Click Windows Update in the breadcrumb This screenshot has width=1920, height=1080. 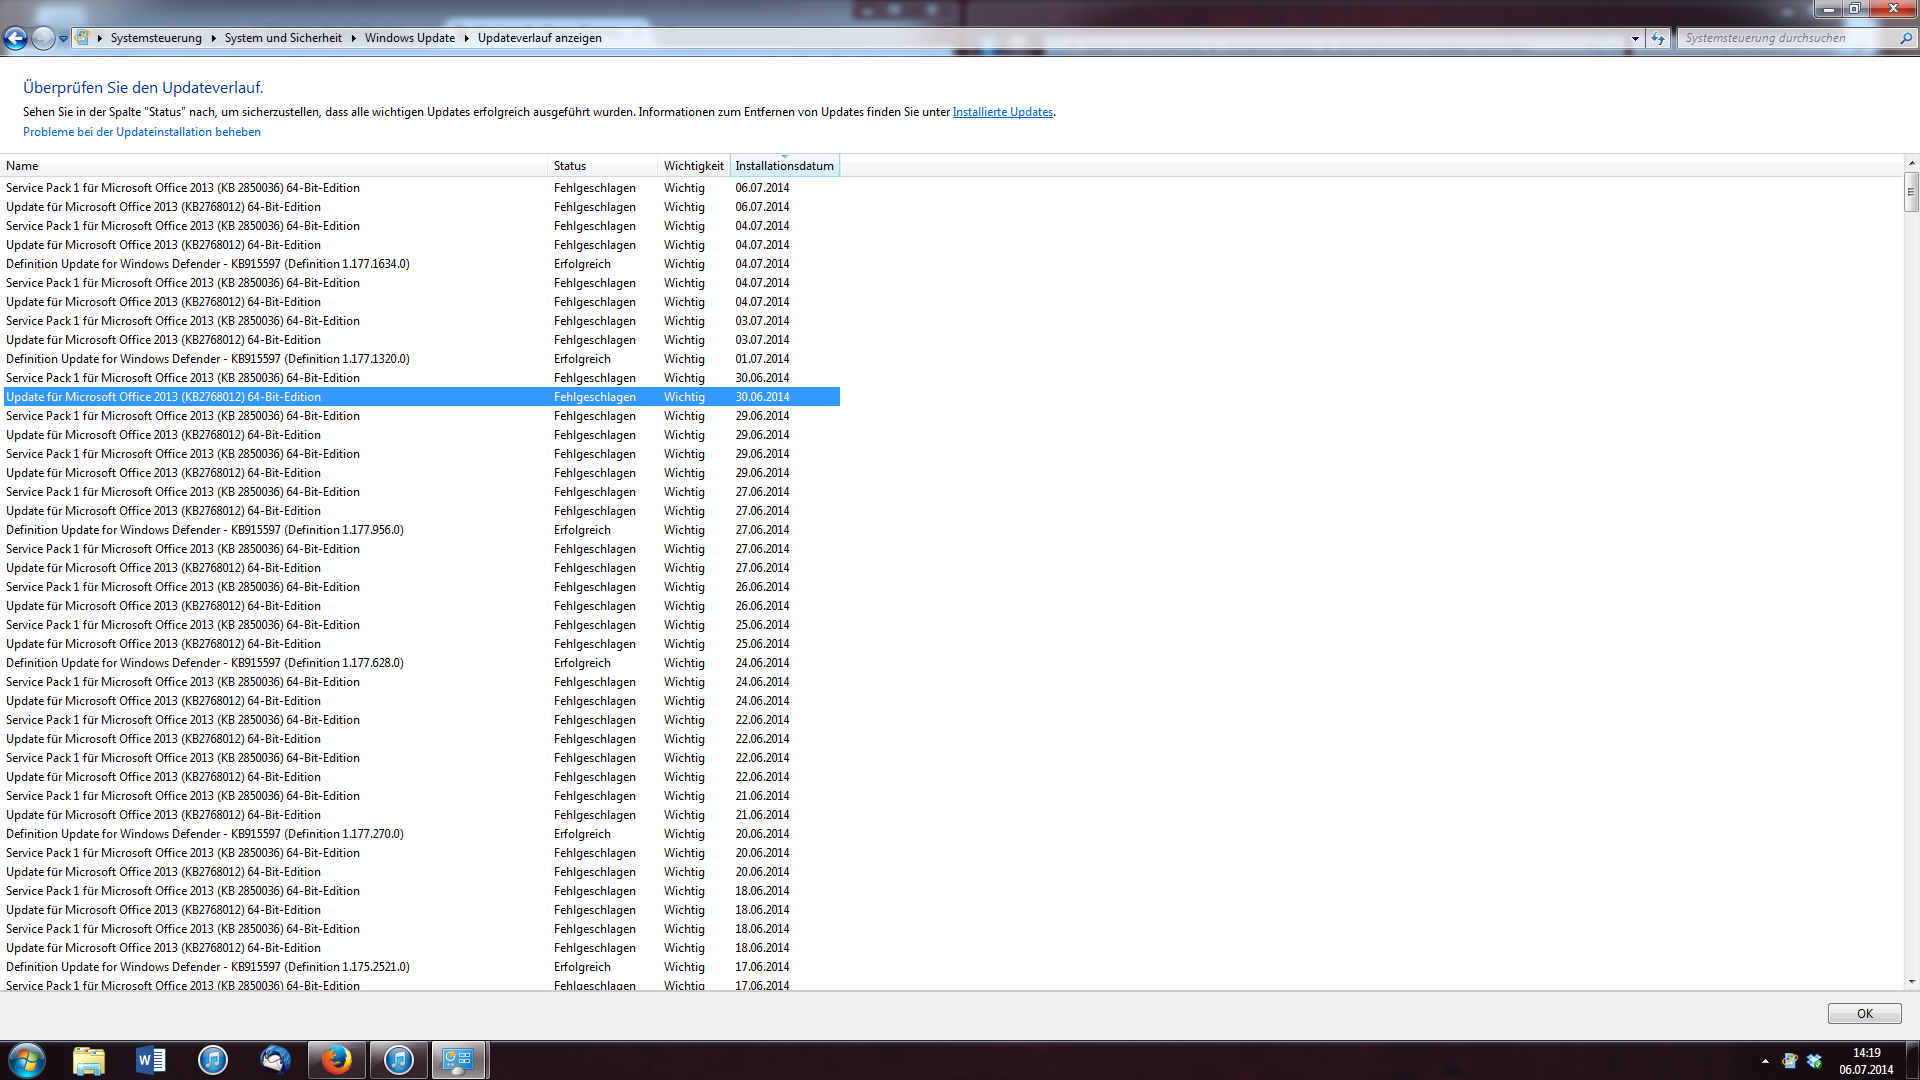tap(409, 38)
